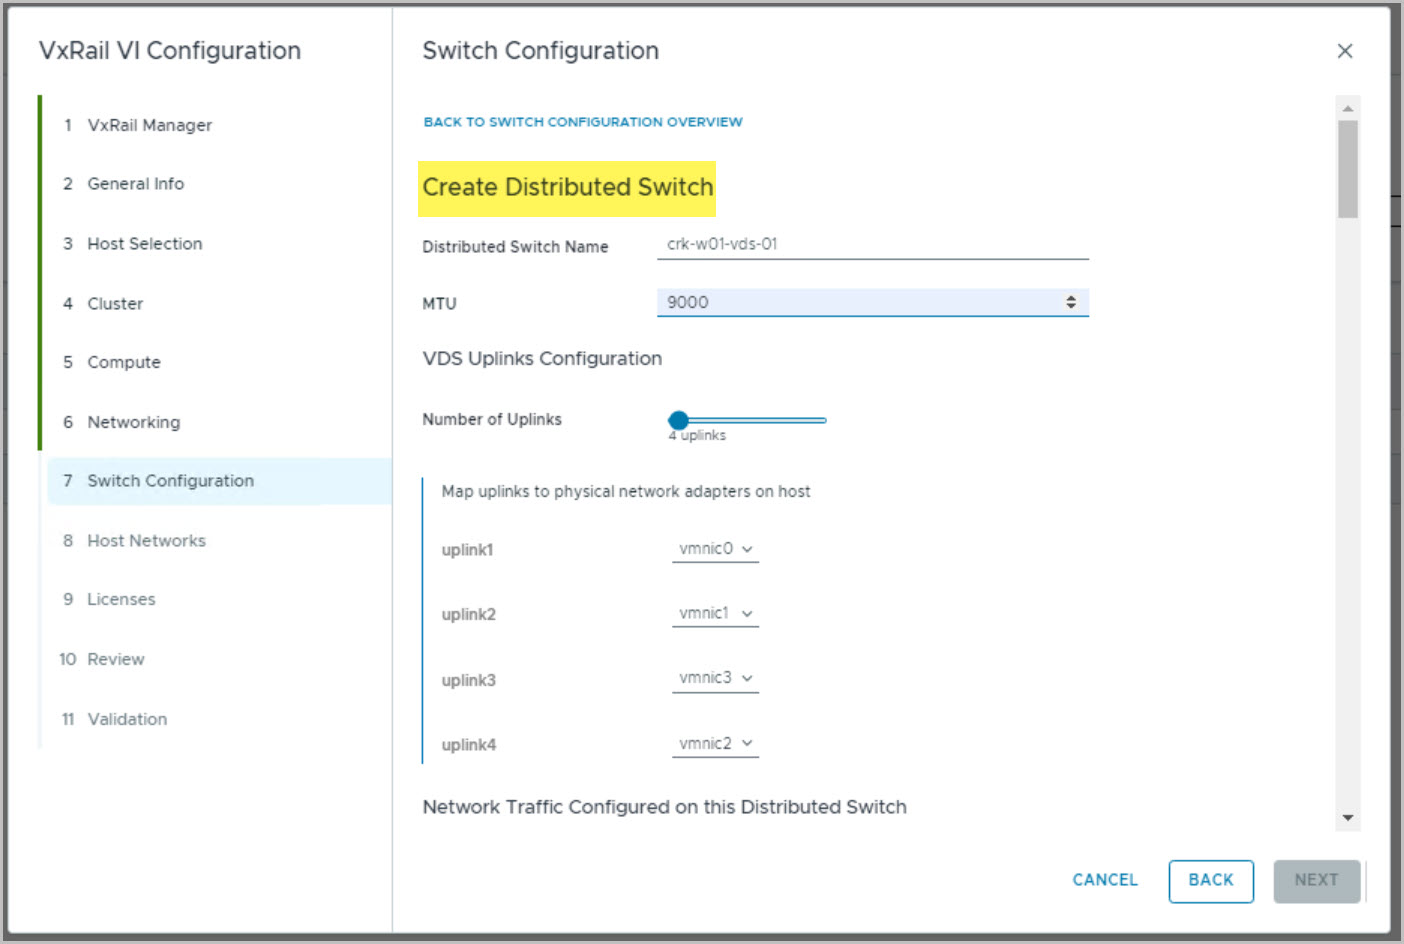Click Back to Switch Configuration Overview link

582,122
